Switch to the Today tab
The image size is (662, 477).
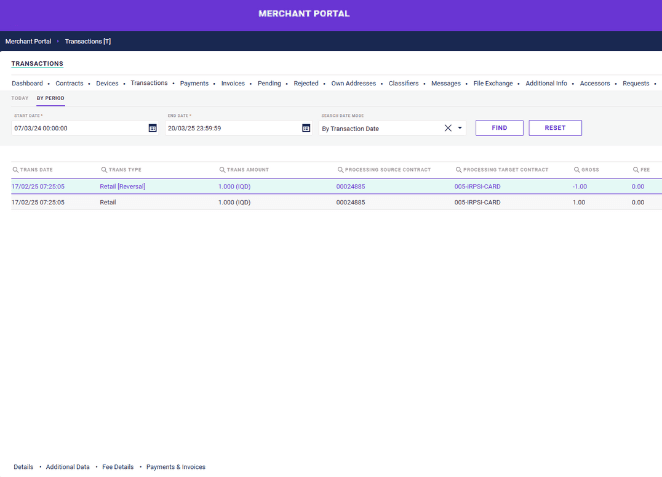point(20,98)
